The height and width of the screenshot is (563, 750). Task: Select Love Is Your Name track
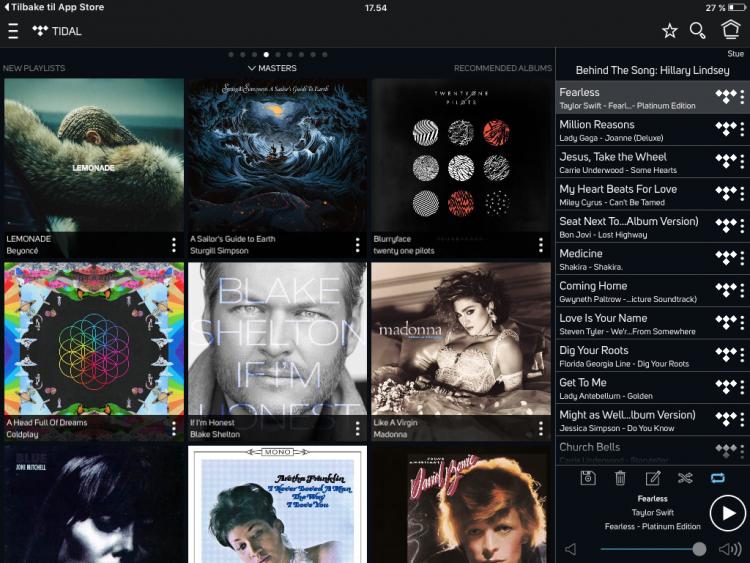click(652, 324)
